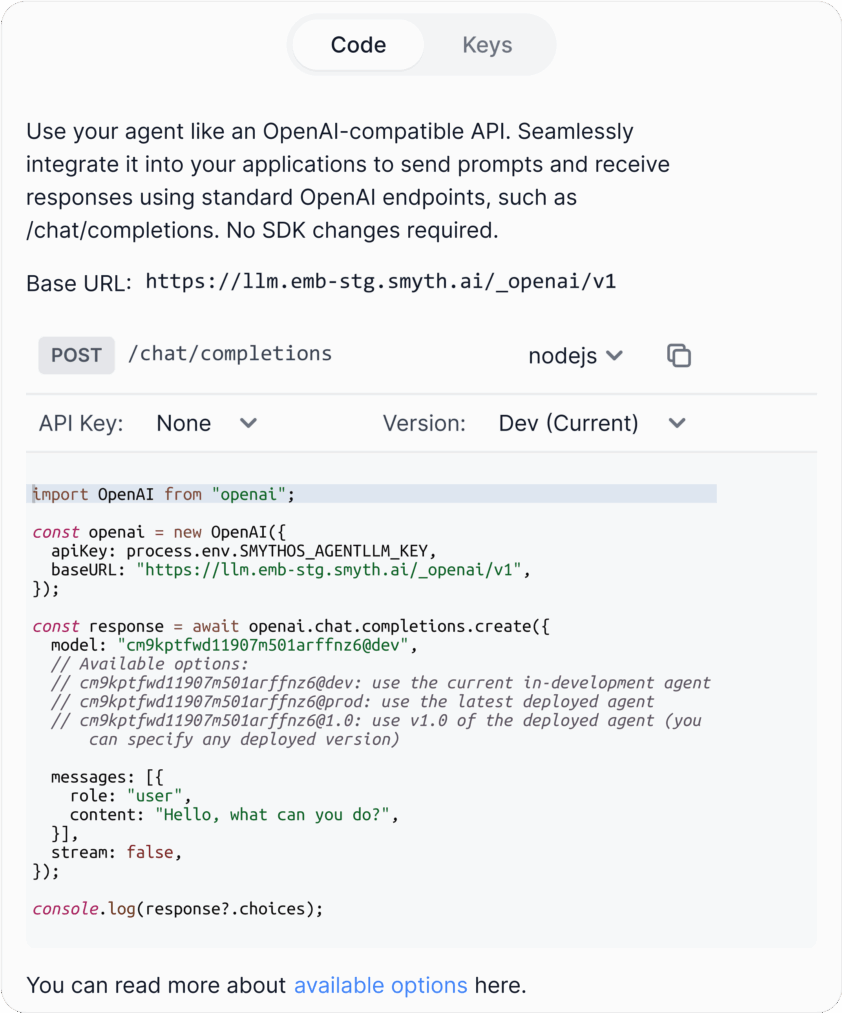Select the /chat/completions endpoint path
Viewport: 842px width, 1013px height.
coord(230,353)
